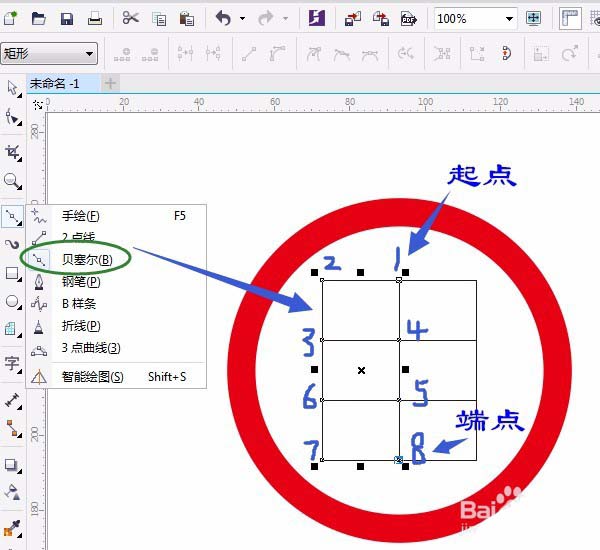Paste from clipboard

(187, 18)
